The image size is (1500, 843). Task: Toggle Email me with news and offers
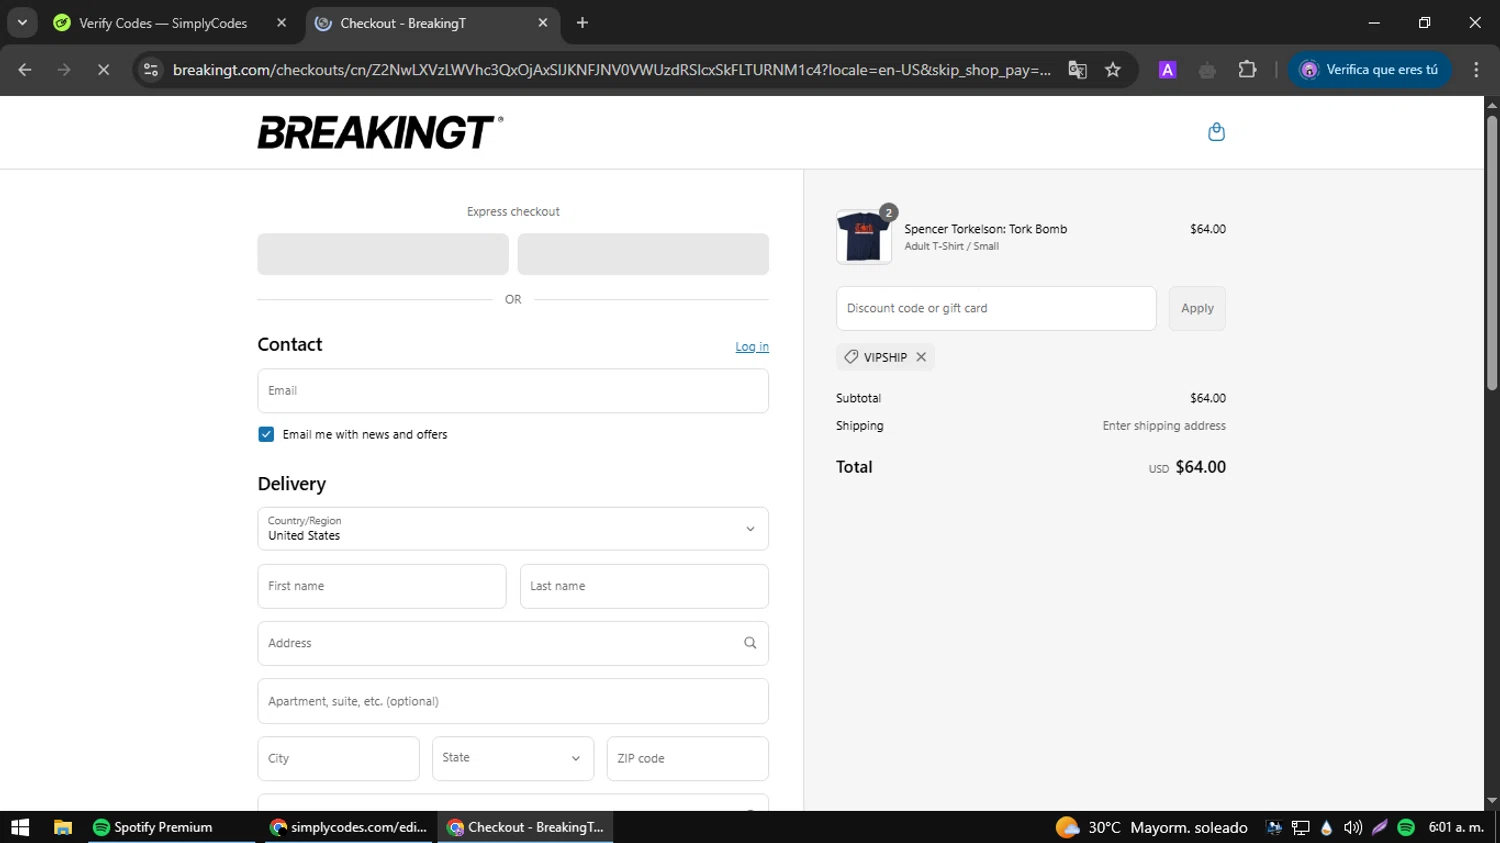coord(266,434)
